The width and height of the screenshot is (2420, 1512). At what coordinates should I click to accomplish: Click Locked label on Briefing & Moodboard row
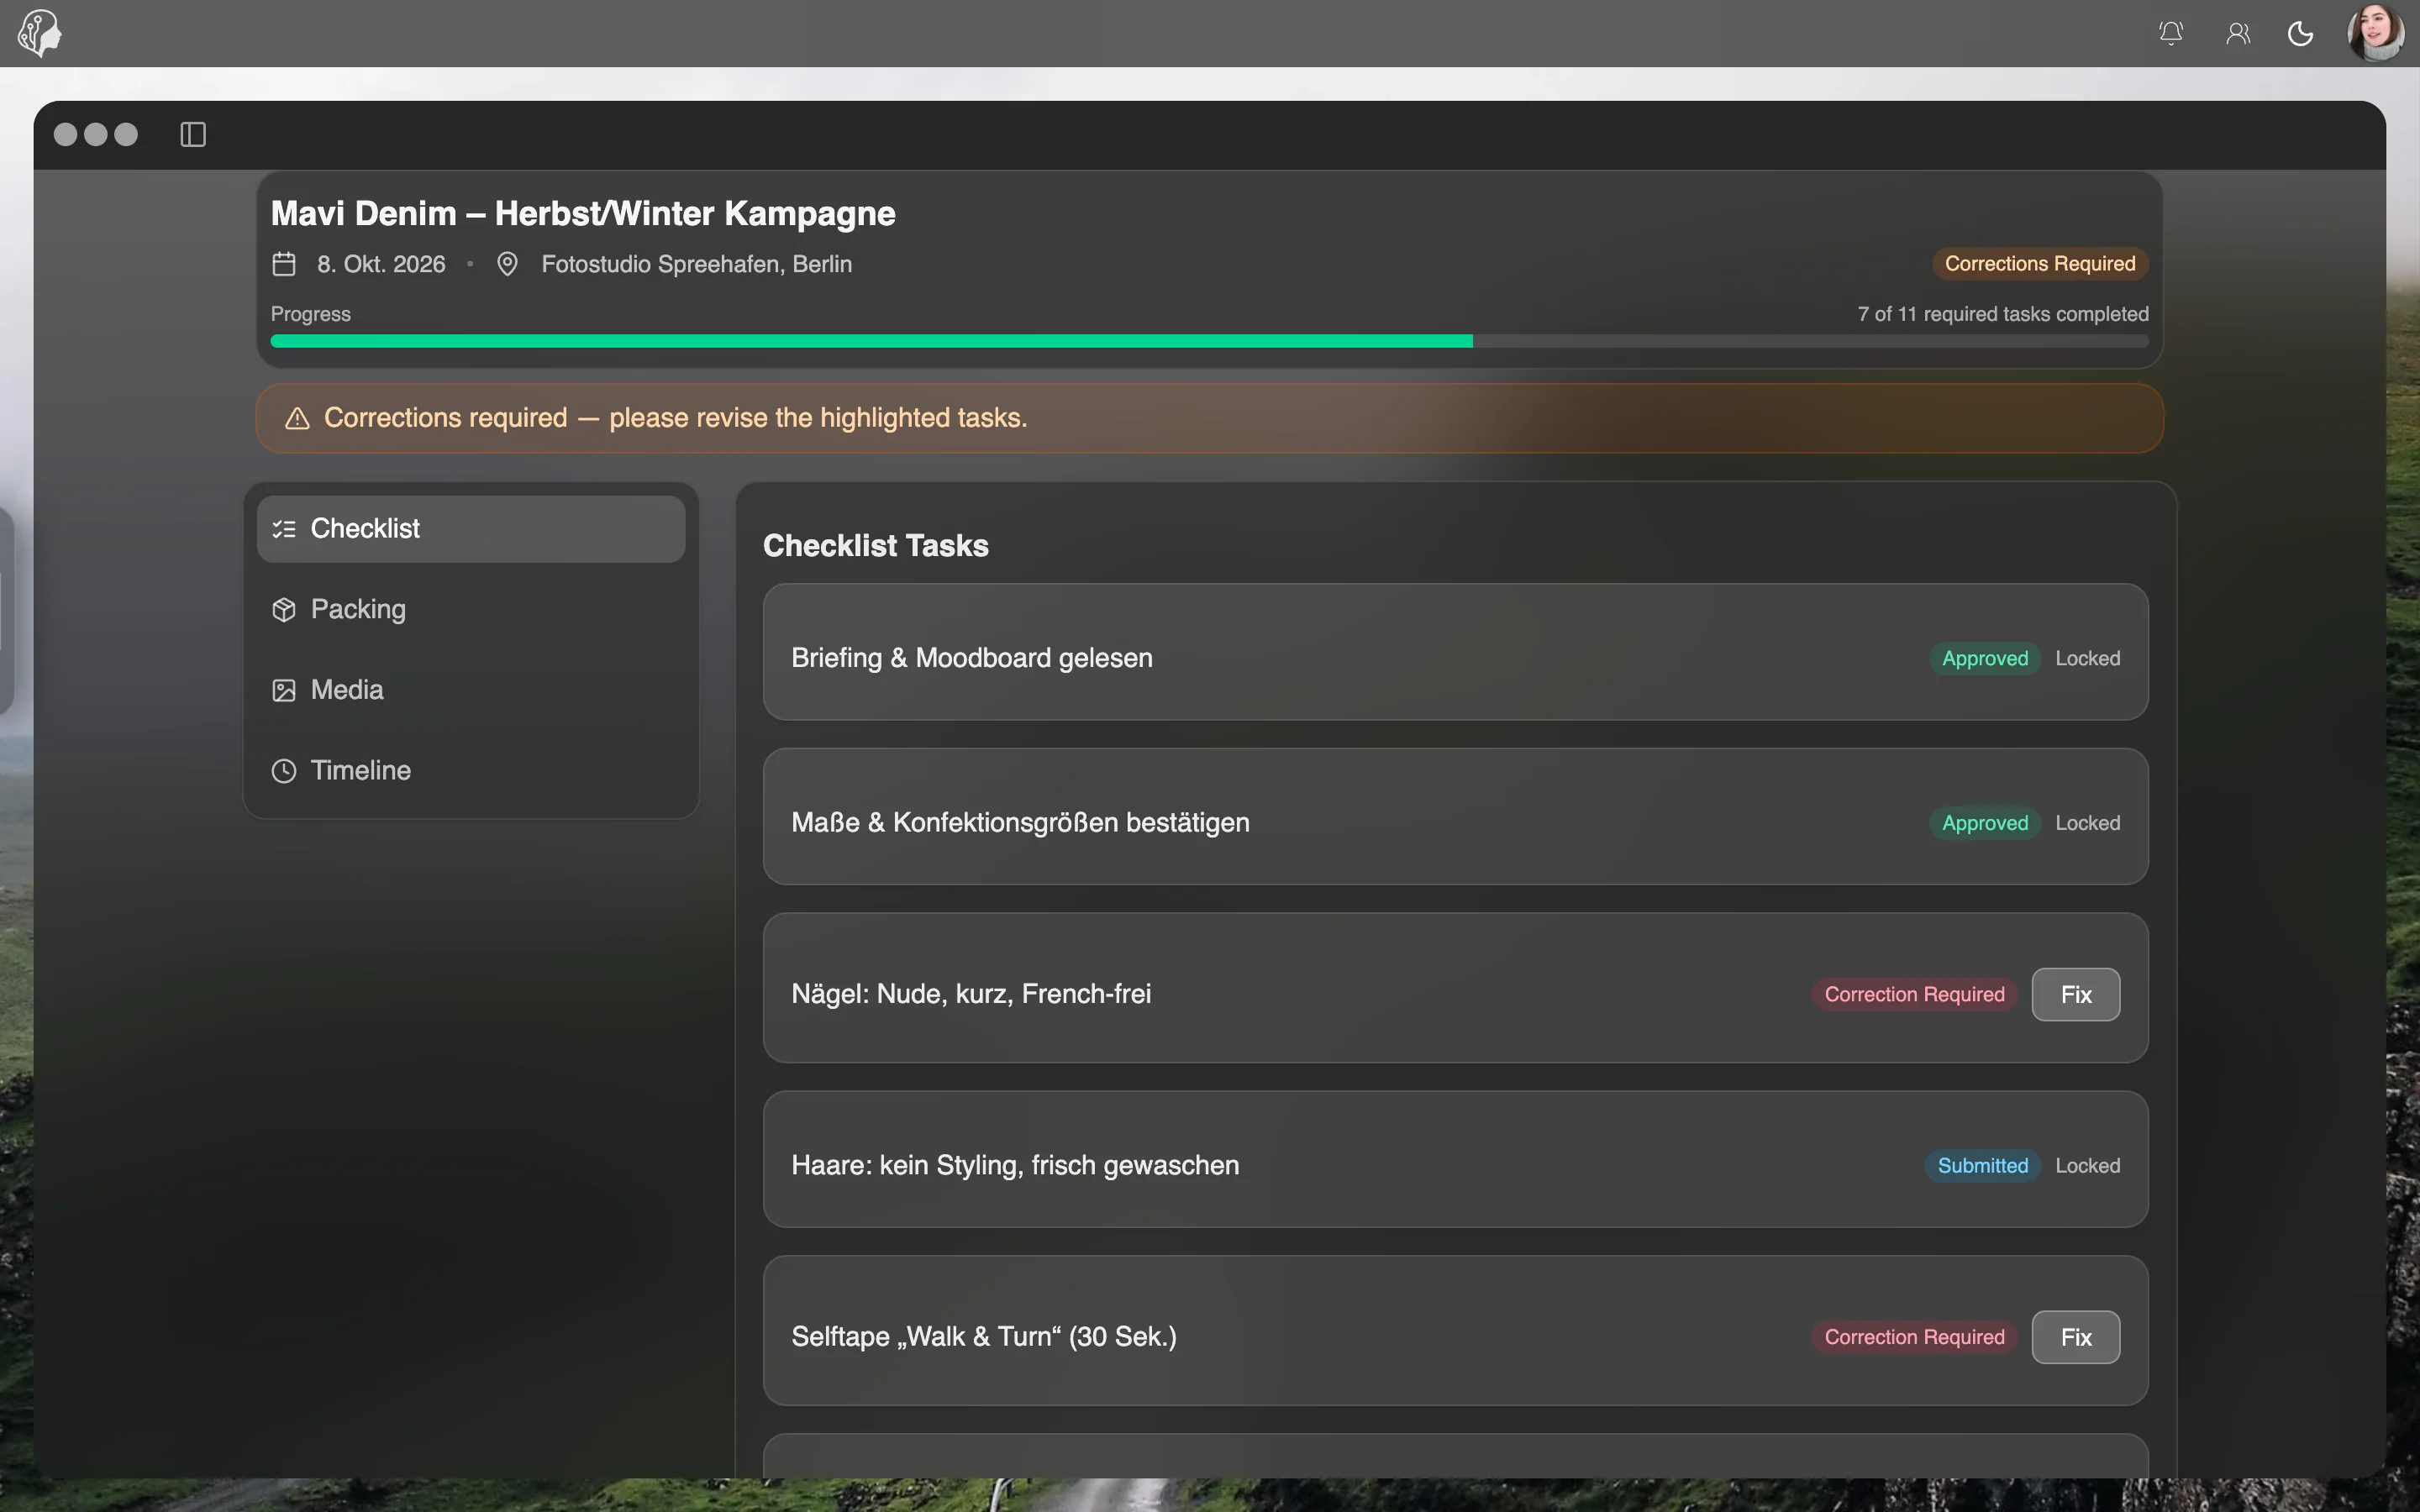[2088, 658]
